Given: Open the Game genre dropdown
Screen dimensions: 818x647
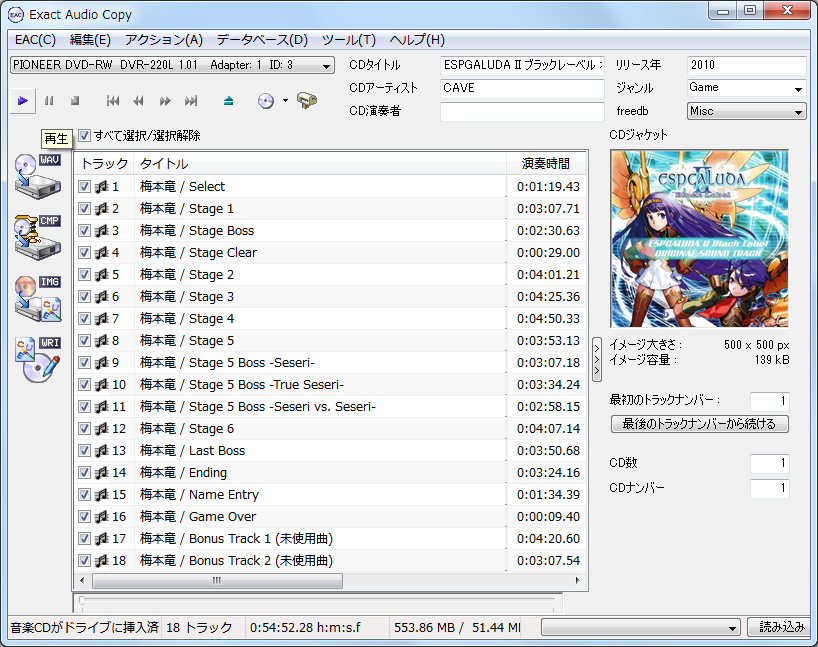Looking at the screenshot, I should [798, 89].
